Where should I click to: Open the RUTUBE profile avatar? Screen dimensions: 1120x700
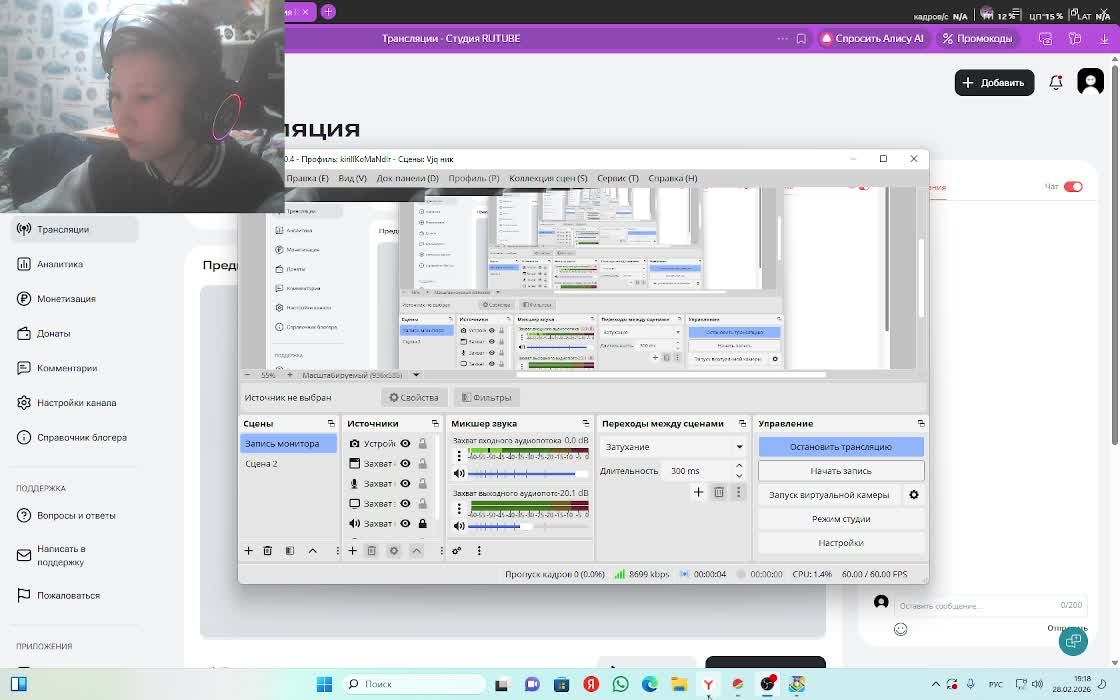tap(1090, 82)
